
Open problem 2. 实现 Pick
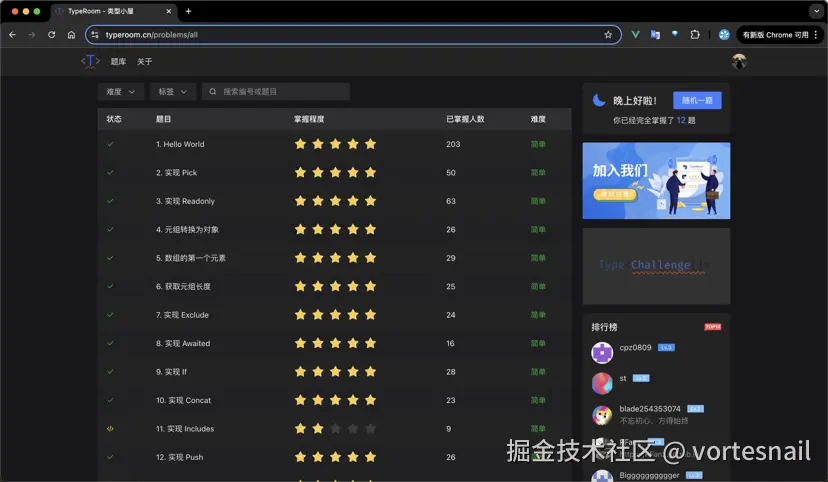point(177,173)
